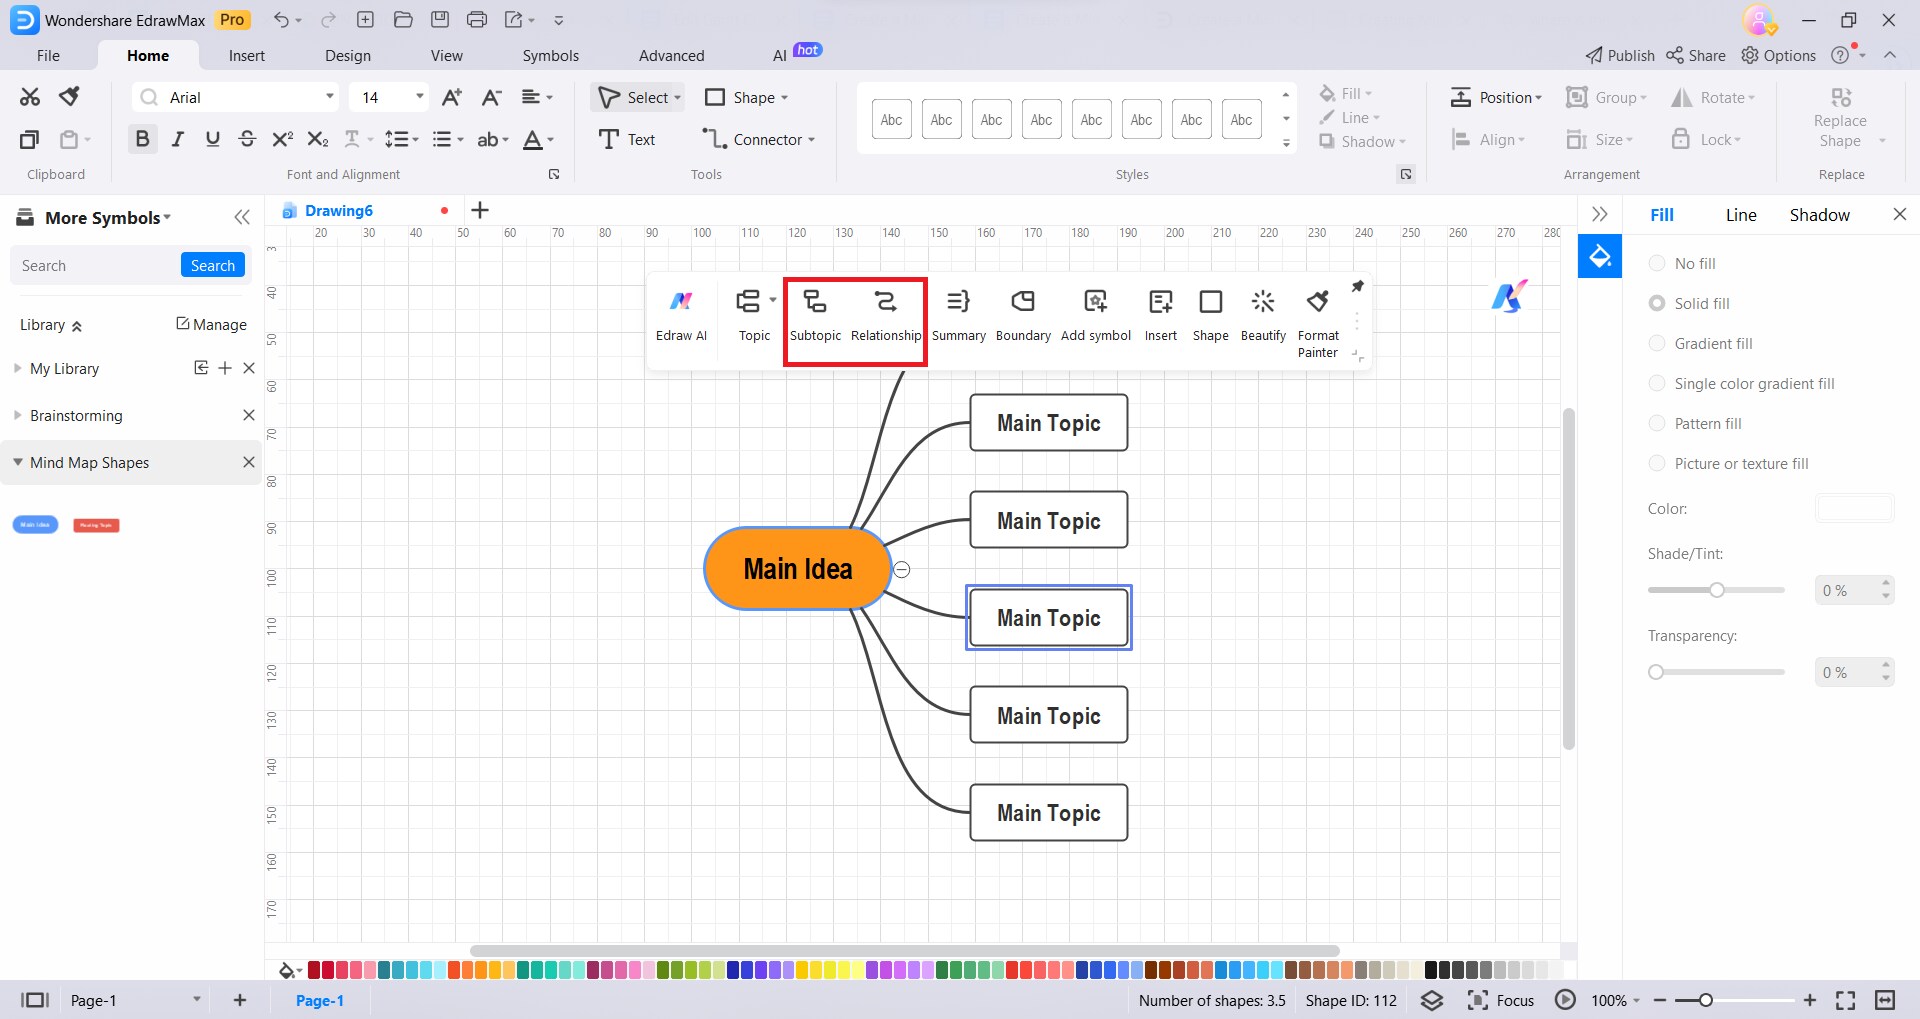Select the Main Idea orange shape
This screenshot has height=1019, width=1920.
797,569
